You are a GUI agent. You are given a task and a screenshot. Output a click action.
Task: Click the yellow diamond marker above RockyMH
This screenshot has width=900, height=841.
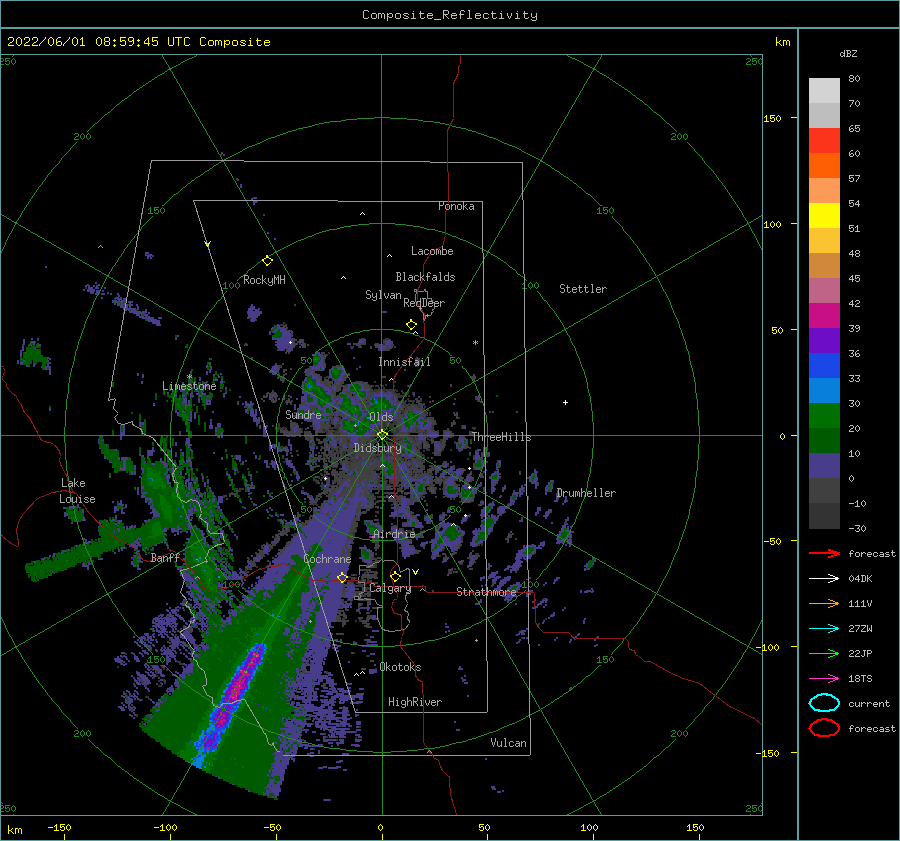[267, 261]
